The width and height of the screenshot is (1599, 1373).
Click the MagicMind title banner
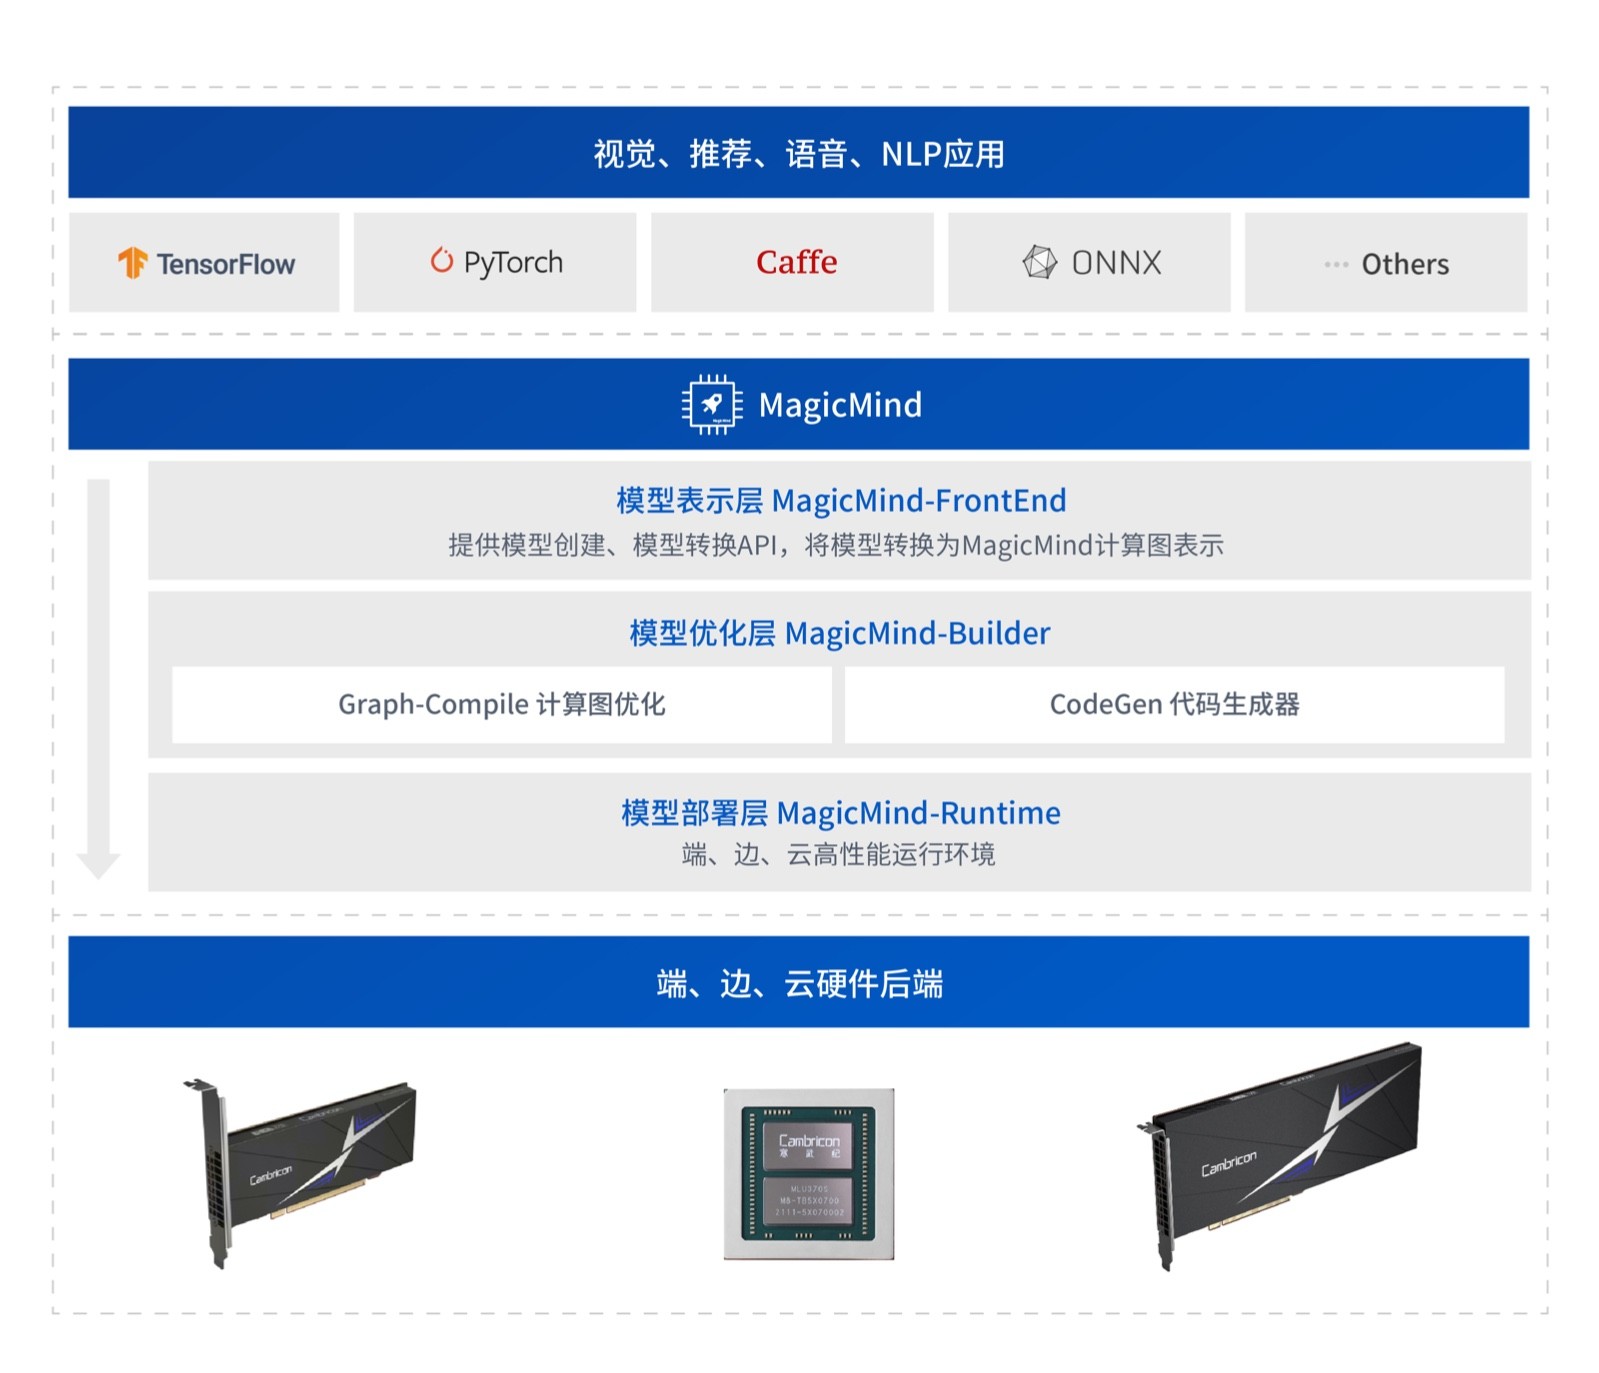[798, 404]
